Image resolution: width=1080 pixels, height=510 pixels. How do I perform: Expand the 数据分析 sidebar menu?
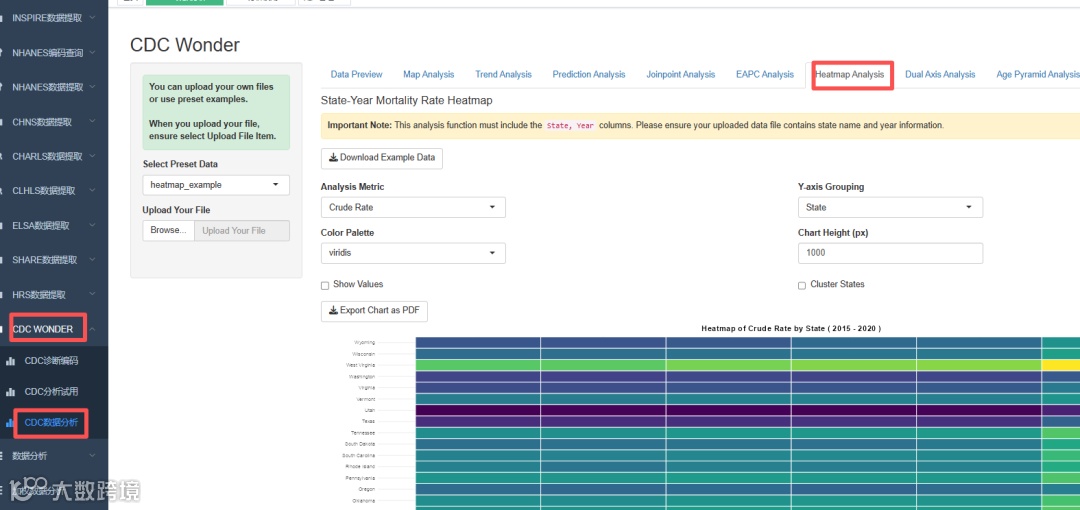pyautogui.click(x=54, y=456)
